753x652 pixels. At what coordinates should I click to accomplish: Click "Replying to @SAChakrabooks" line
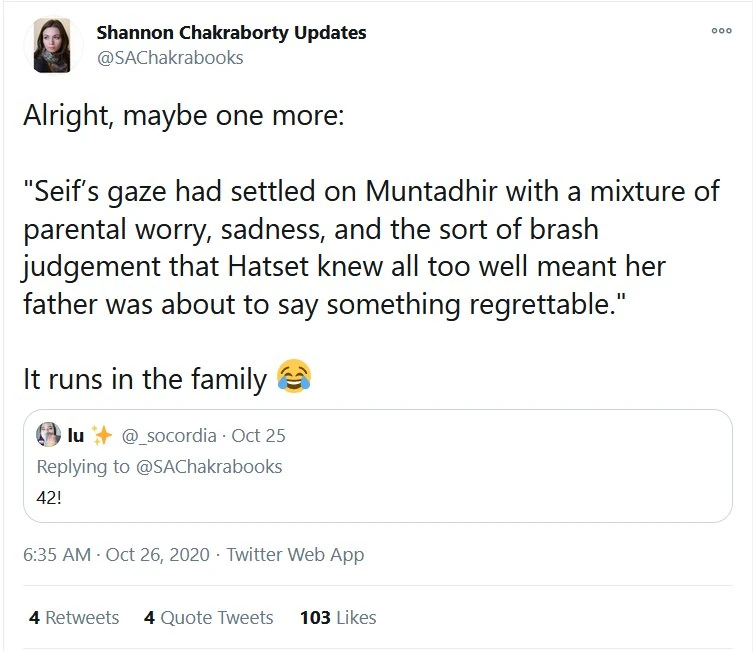(x=159, y=466)
